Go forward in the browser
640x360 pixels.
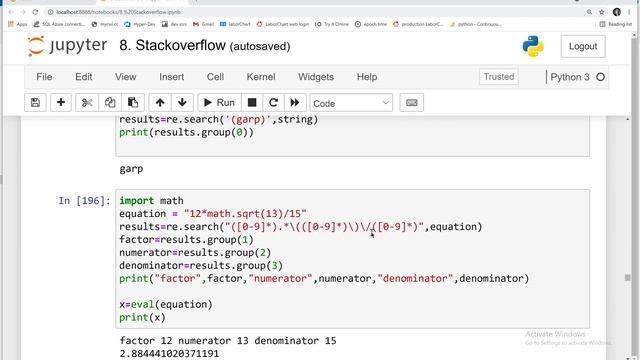click(x=22, y=12)
